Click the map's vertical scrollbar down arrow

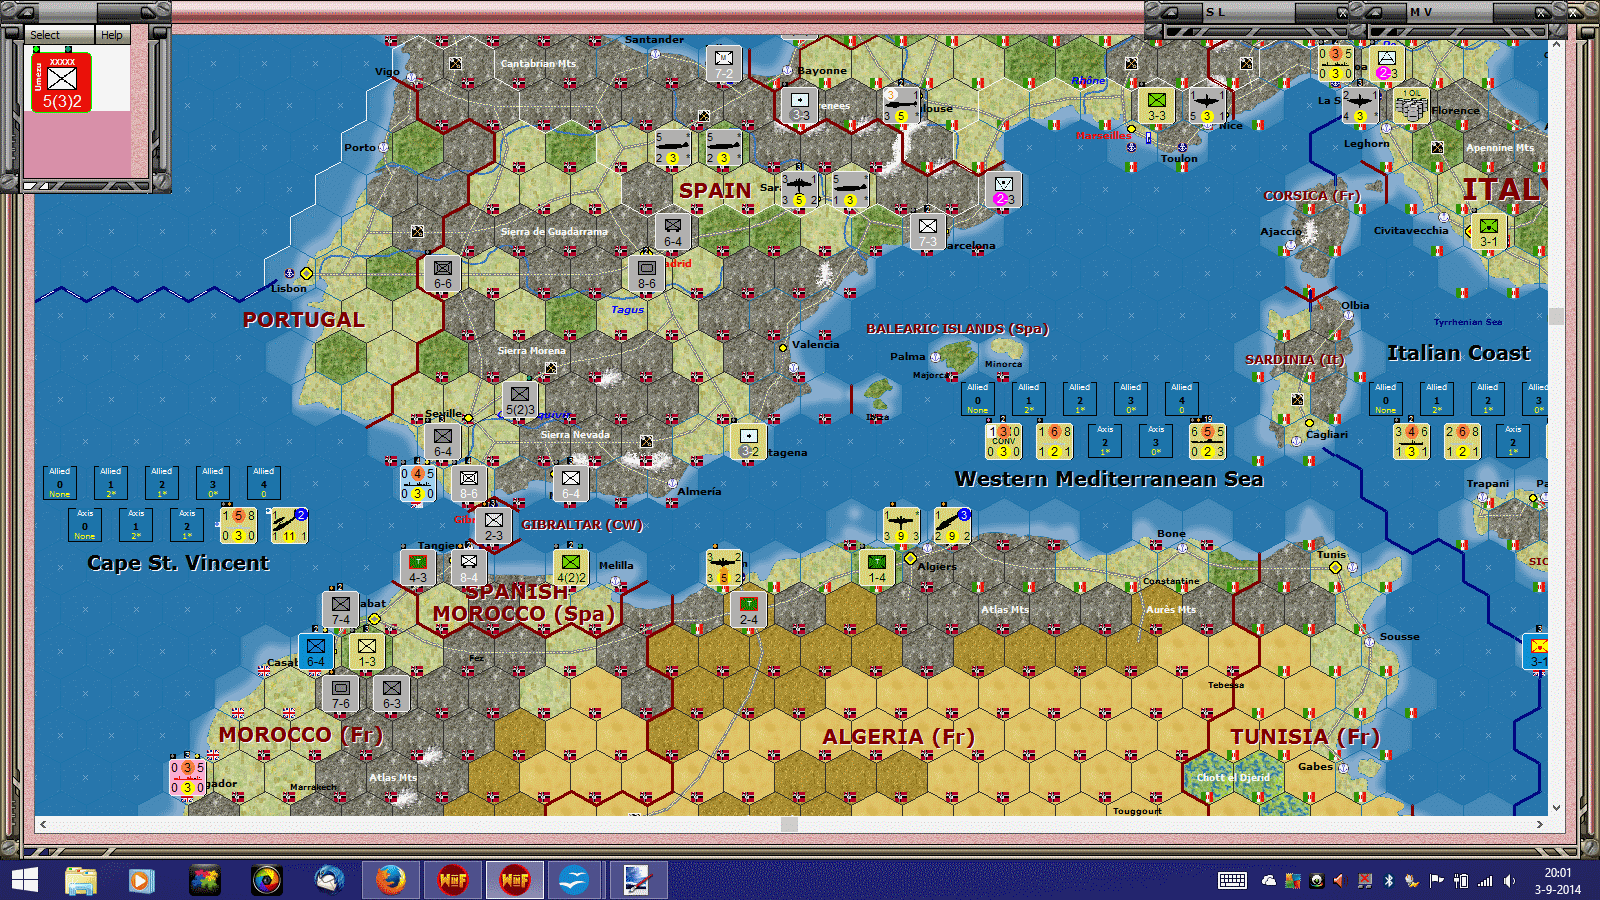point(1556,808)
